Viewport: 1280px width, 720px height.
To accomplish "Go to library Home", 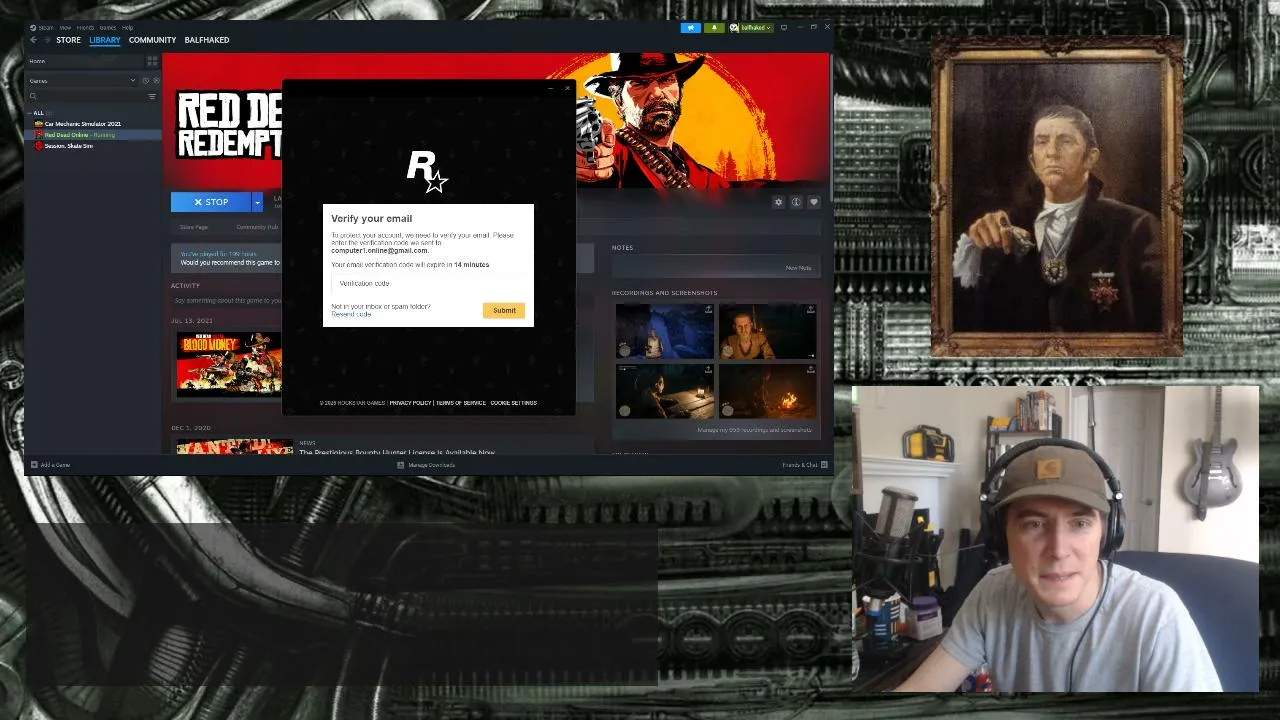I will (37, 61).
